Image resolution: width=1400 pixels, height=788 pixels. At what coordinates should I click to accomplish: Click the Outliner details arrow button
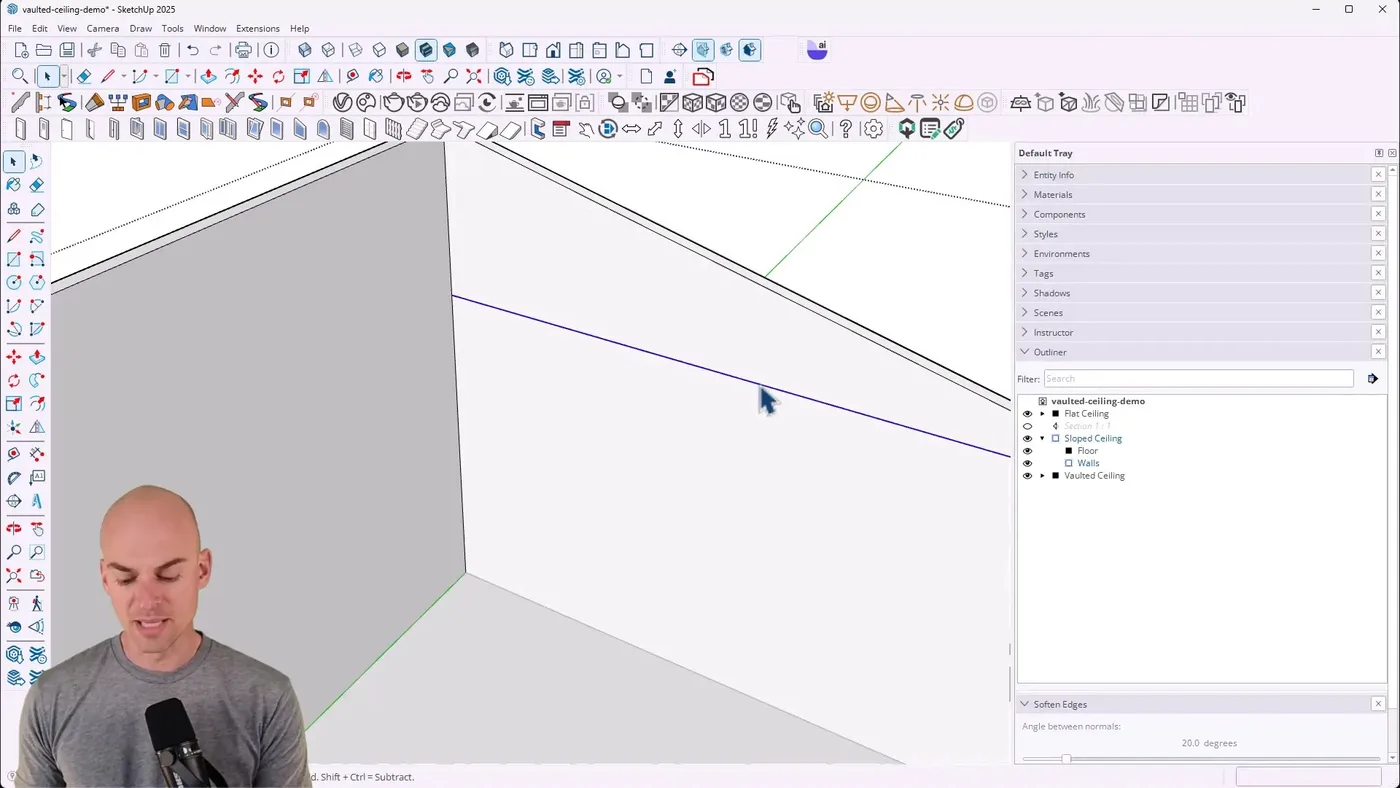pos(1373,379)
